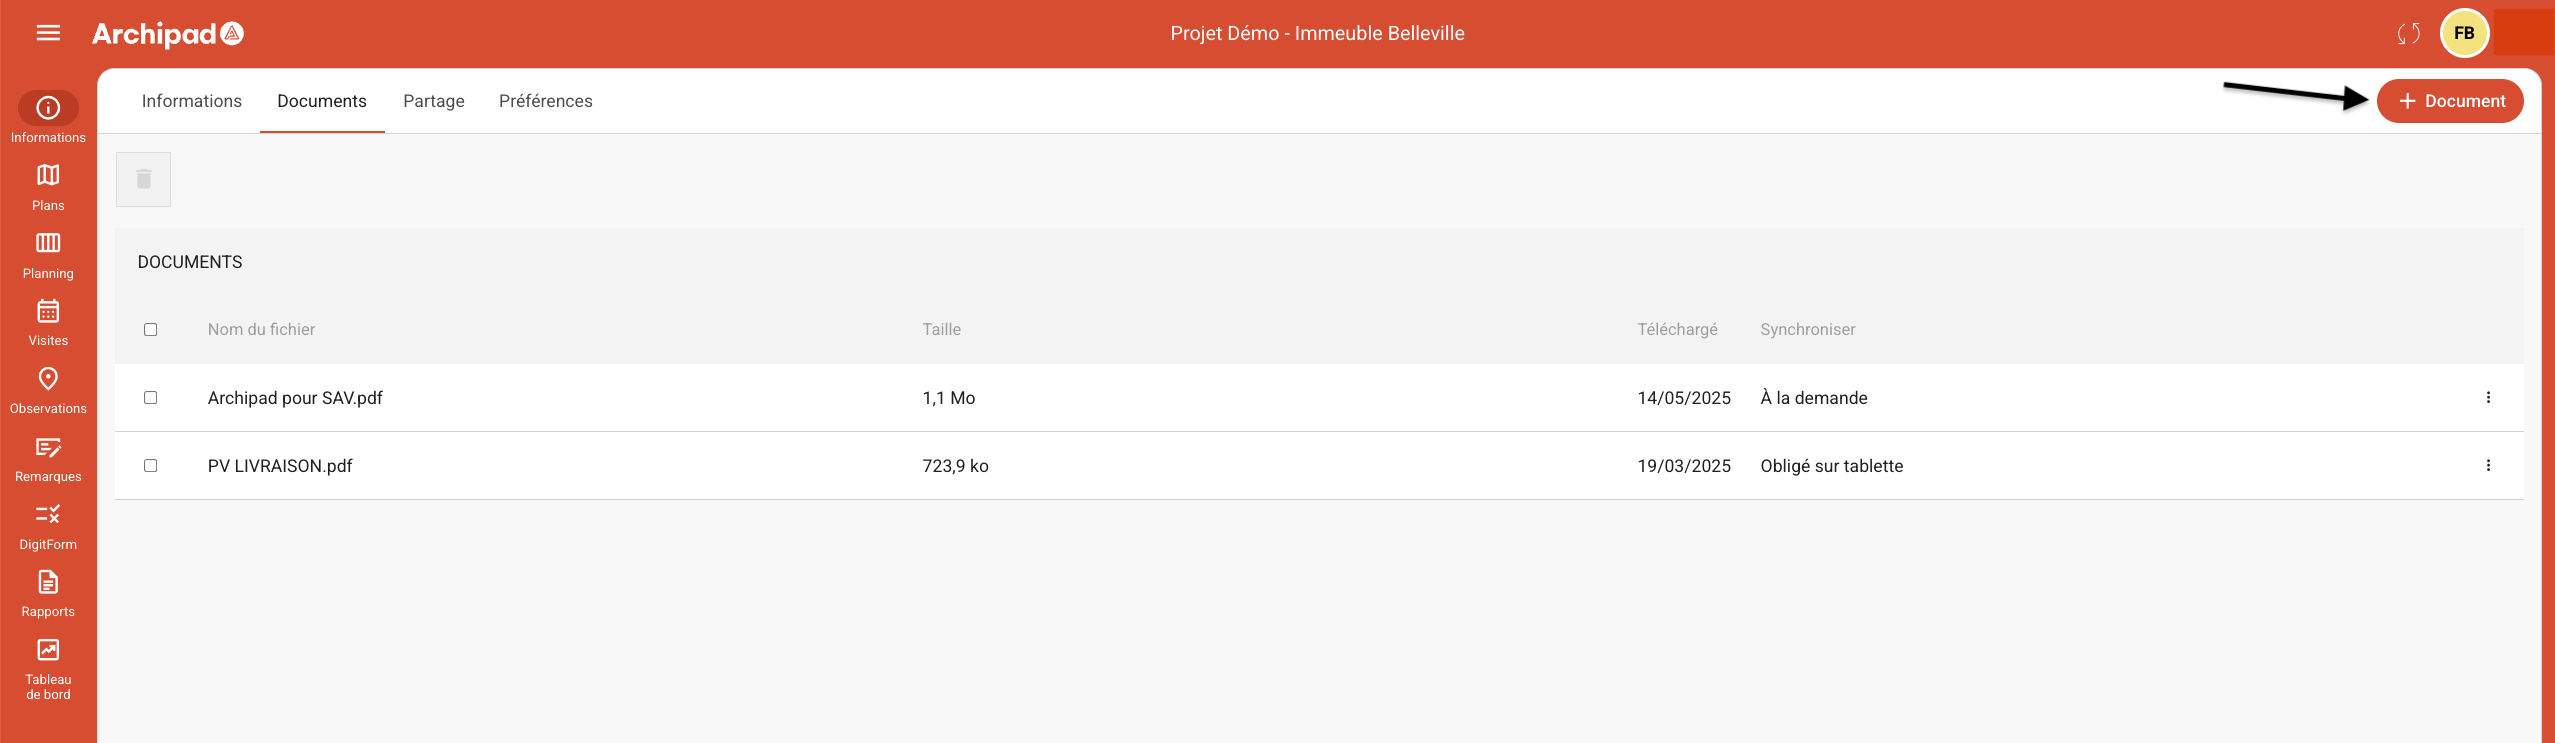Open Remarques in the sidebar
The height and width of the screenshot is (743, 2555).
pos(48,458)
